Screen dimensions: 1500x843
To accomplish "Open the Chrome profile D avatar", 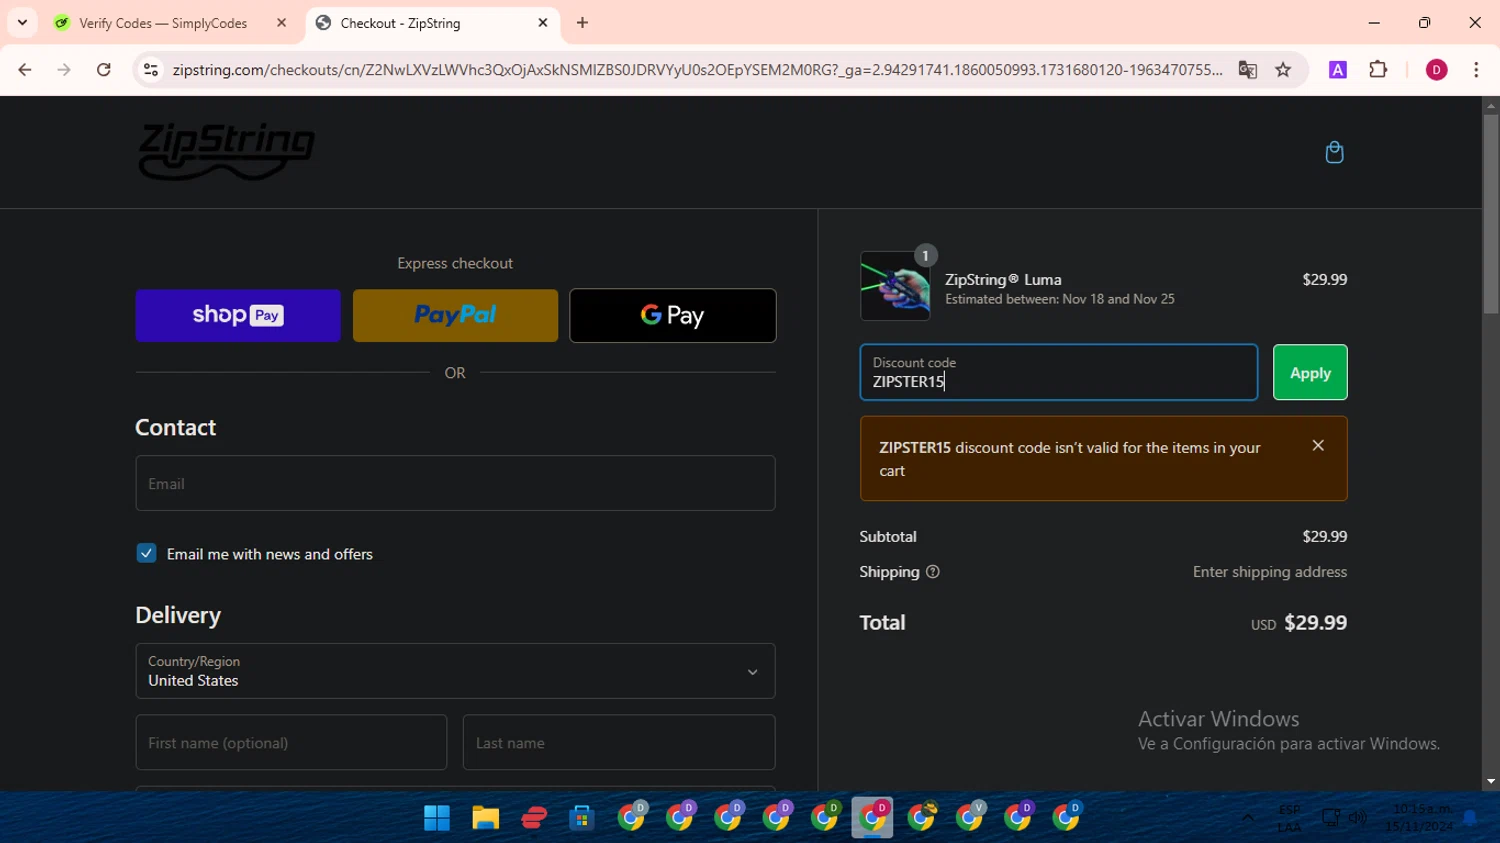I will 1436,70.
